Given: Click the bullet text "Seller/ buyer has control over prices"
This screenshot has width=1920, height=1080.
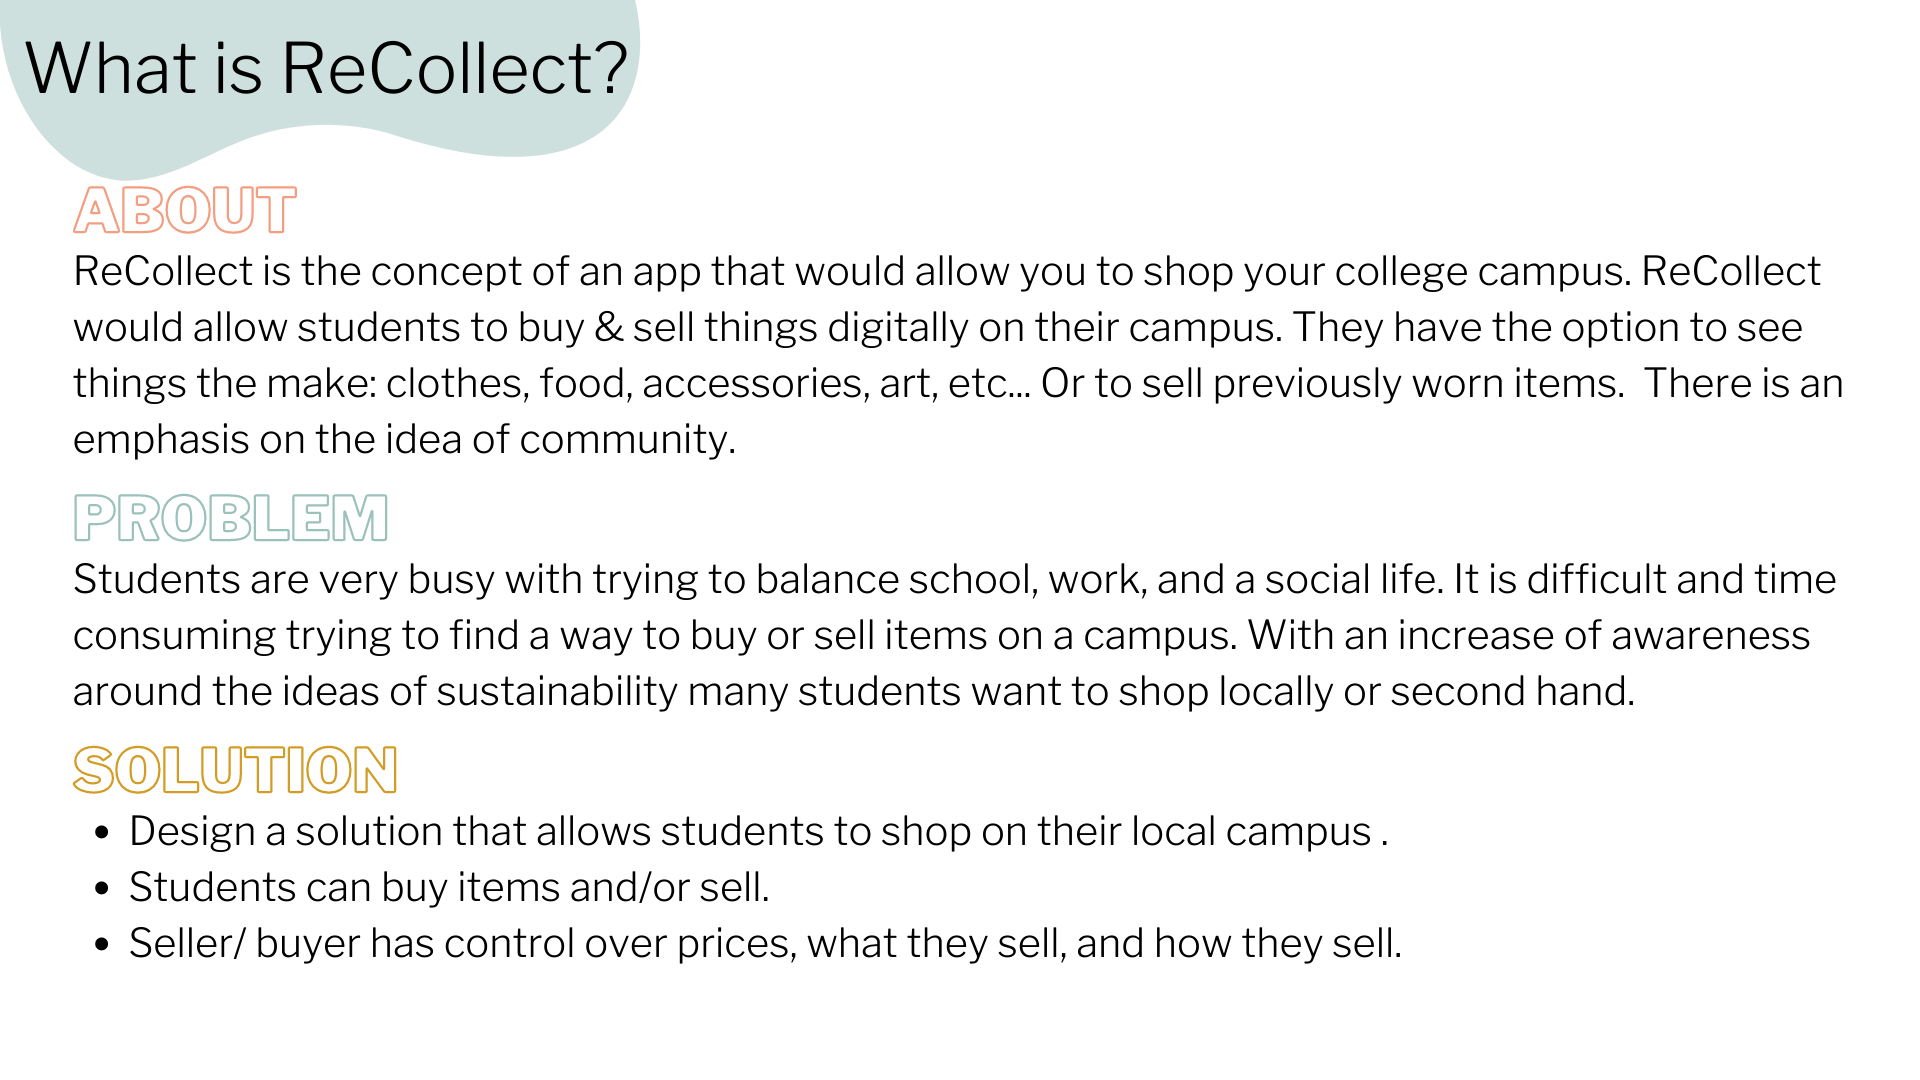Looking at the screenshot, I should point(765,944).
